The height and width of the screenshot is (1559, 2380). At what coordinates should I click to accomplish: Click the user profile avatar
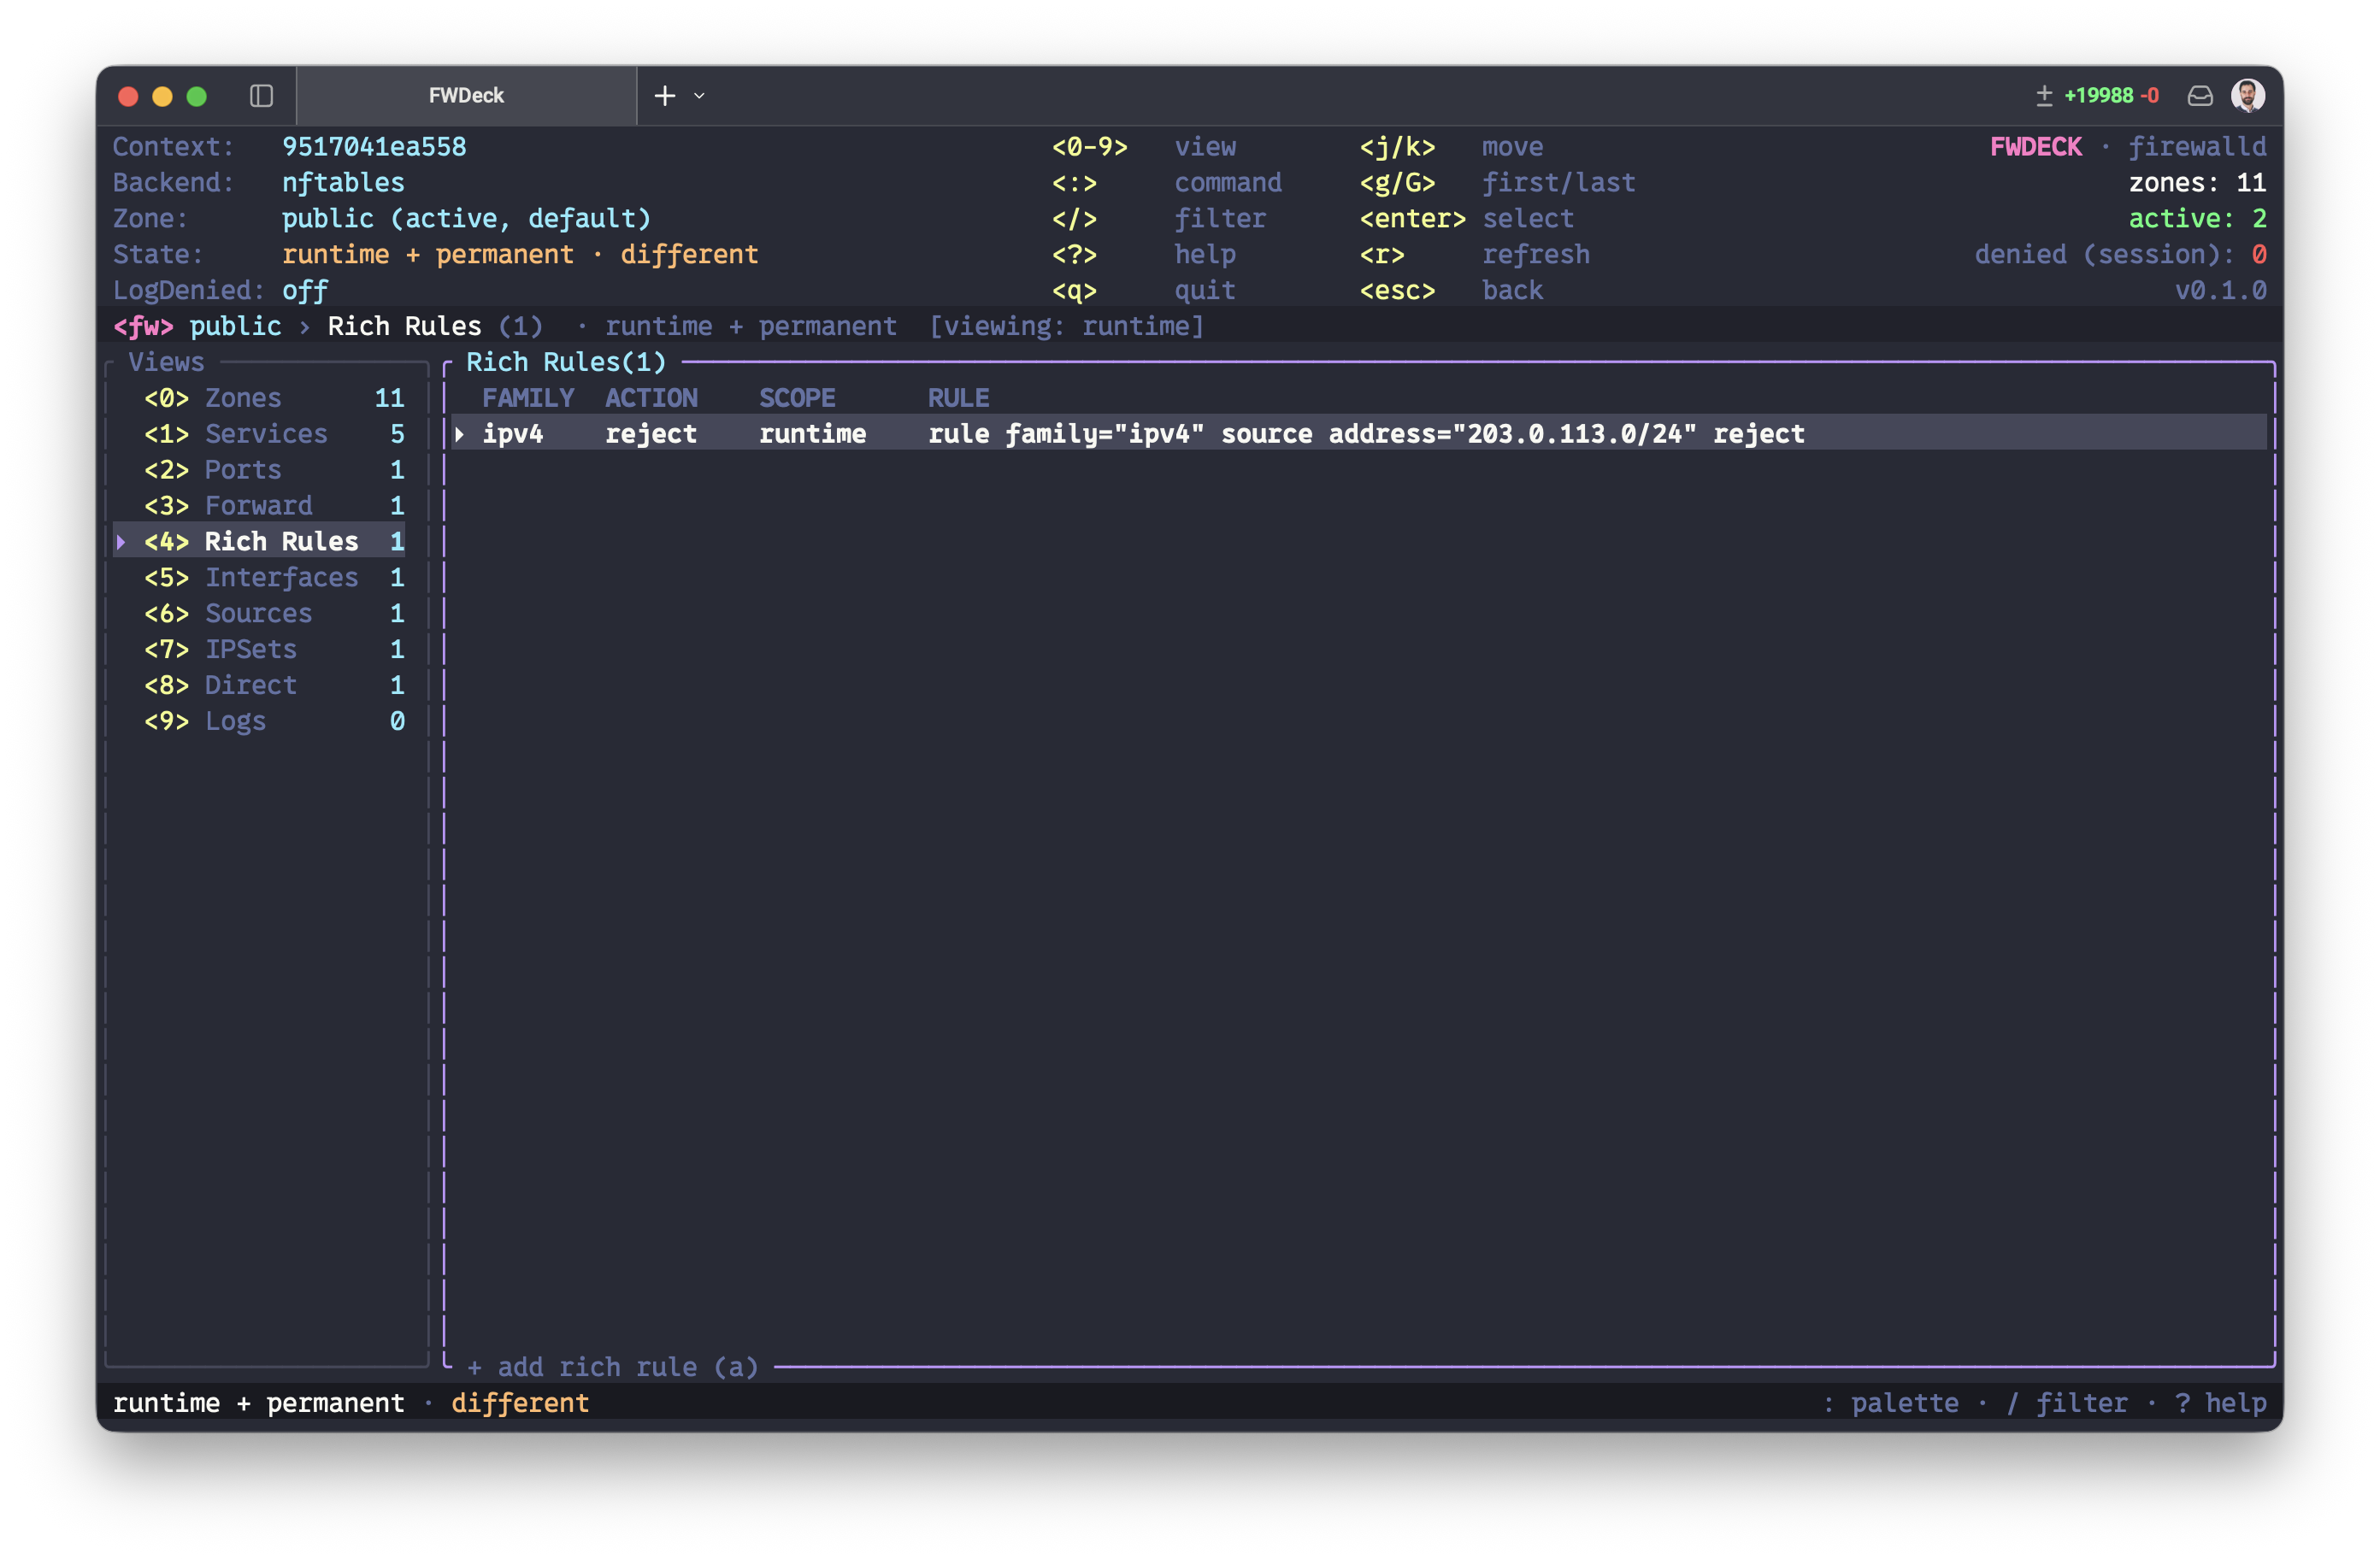click(x=2248, y=96)
